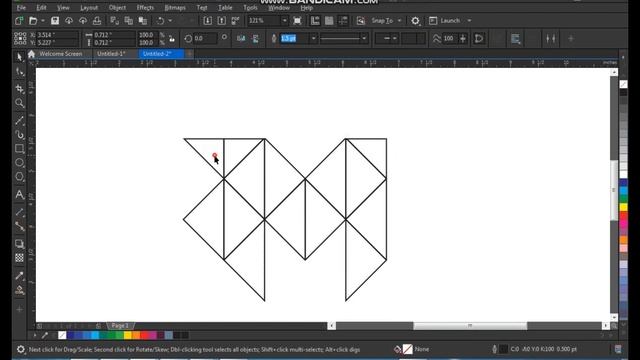
Task: Click the Page 1 tab
Action: [120, 325]
